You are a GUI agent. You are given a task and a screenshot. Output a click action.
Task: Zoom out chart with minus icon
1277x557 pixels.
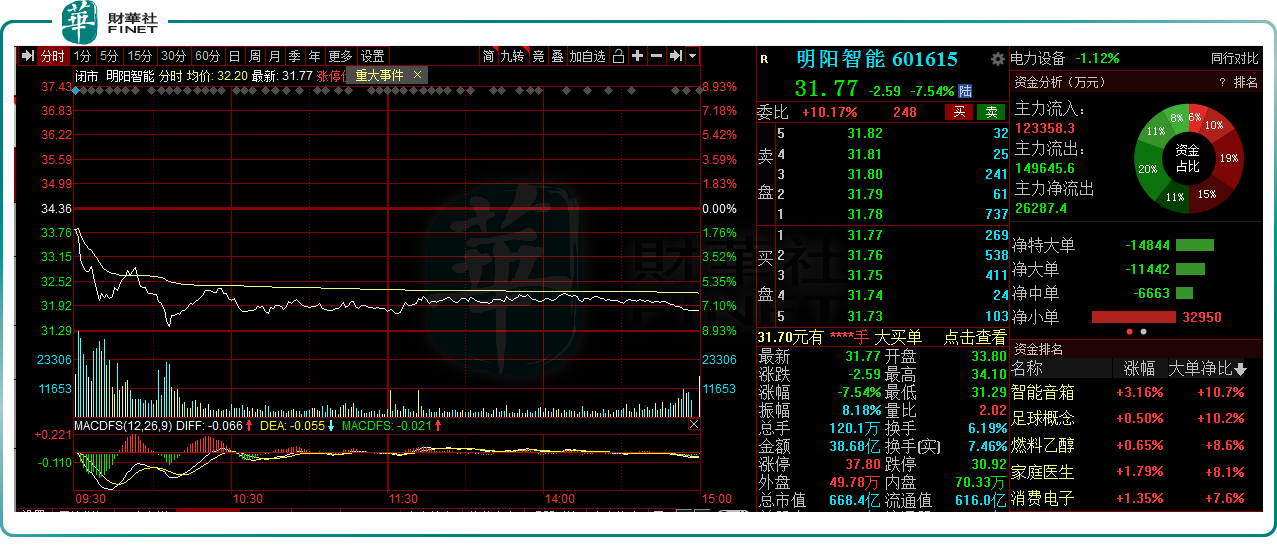[x=656, y=56]
